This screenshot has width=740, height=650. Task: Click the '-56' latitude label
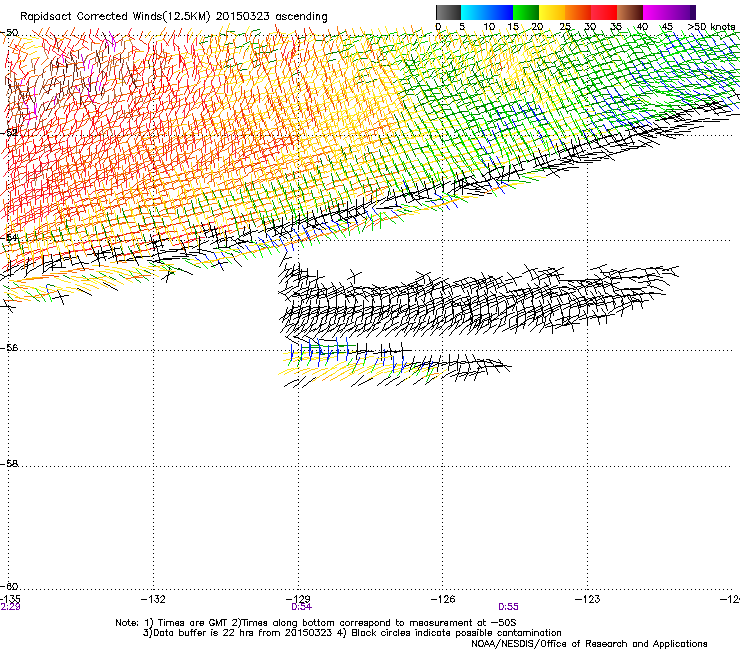click(x=9, y=348)
